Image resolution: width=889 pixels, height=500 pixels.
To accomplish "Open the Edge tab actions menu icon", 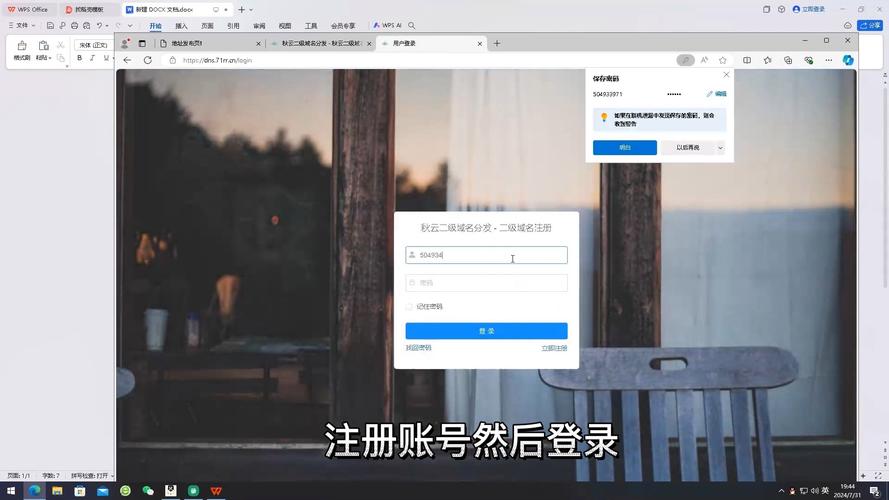I will pyautogui.click(x=142, y=43).
